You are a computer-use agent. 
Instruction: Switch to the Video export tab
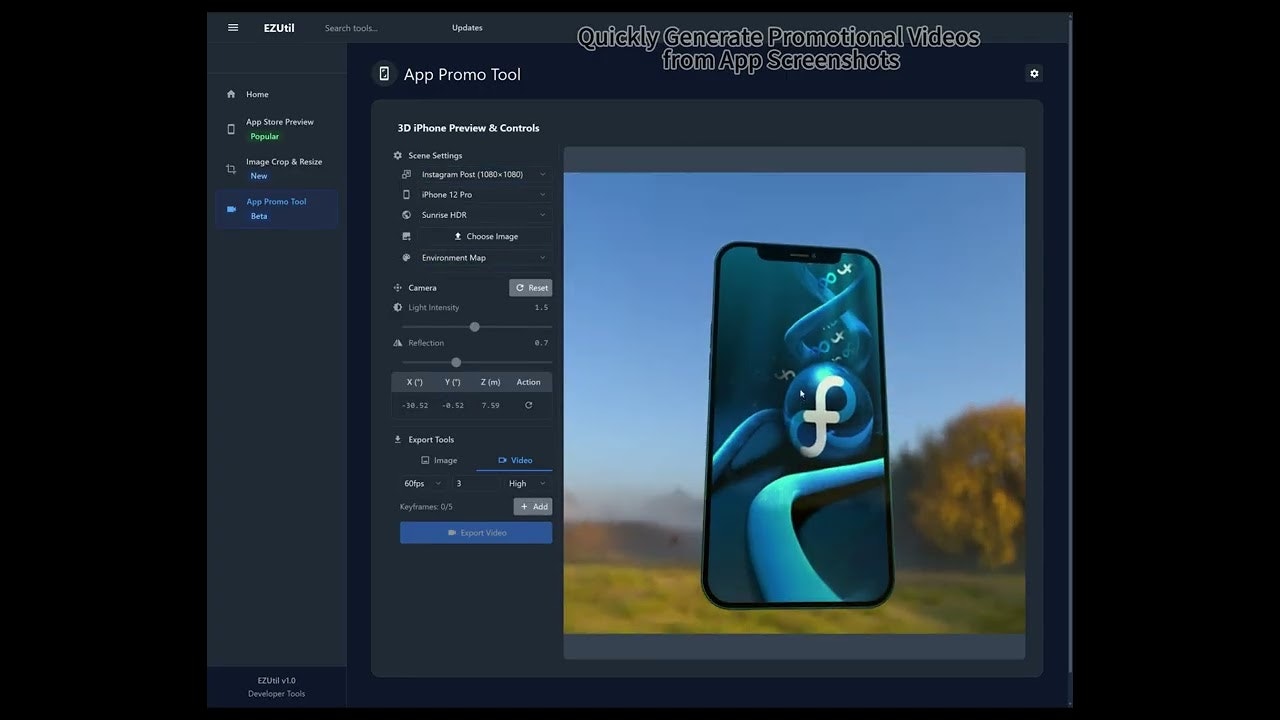click(514, 460)
